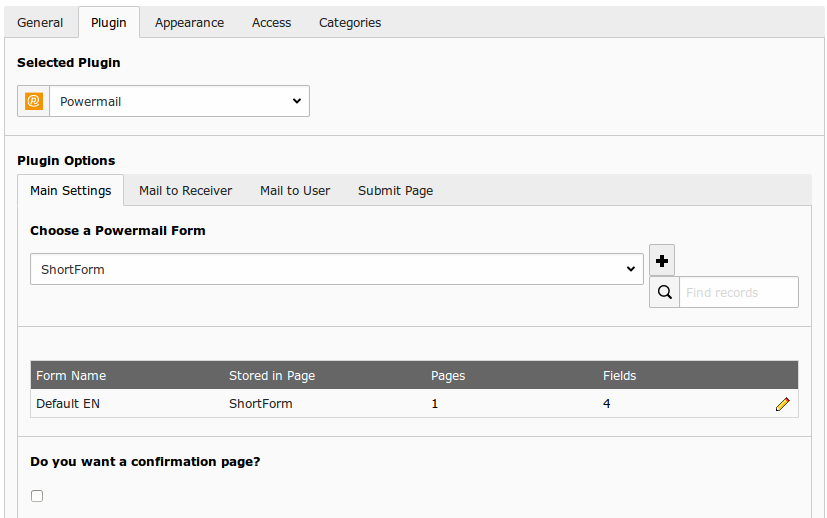
Task: Go to the Access tab
Action: [x=272, y=23]
